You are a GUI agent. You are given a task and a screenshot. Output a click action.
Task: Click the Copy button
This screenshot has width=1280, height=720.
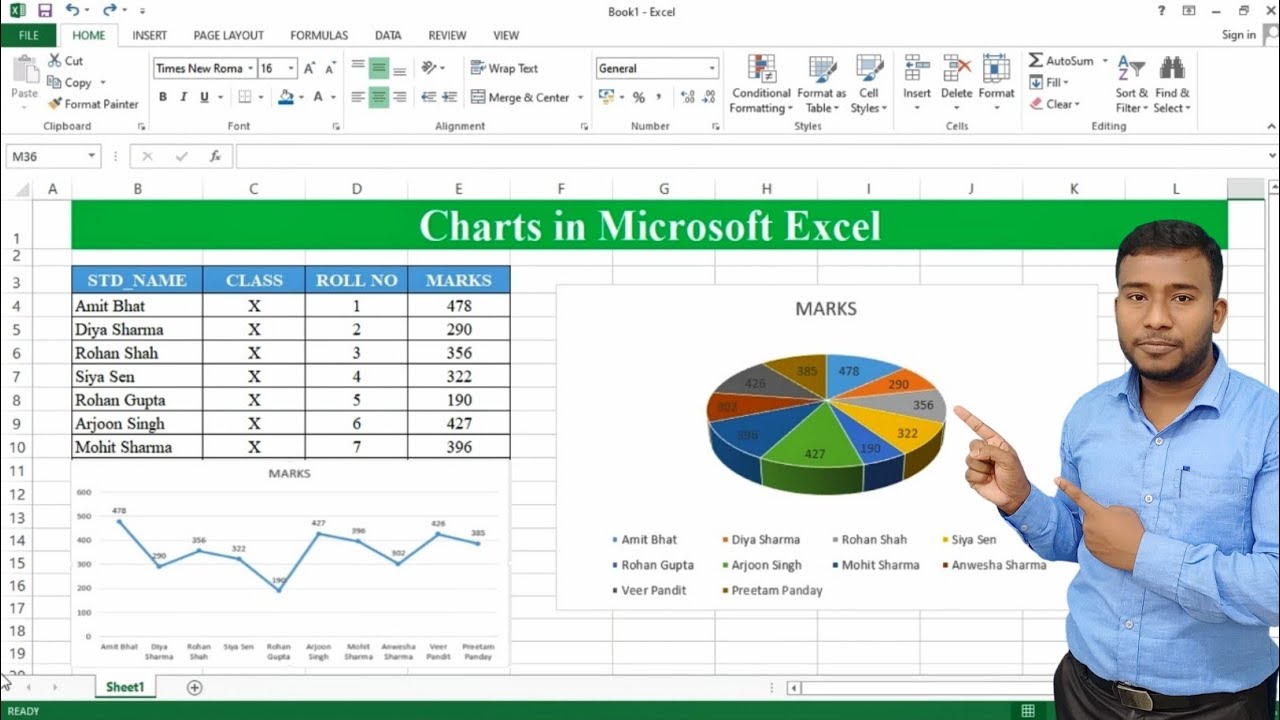pyautogui.click(x=70, y=83)
